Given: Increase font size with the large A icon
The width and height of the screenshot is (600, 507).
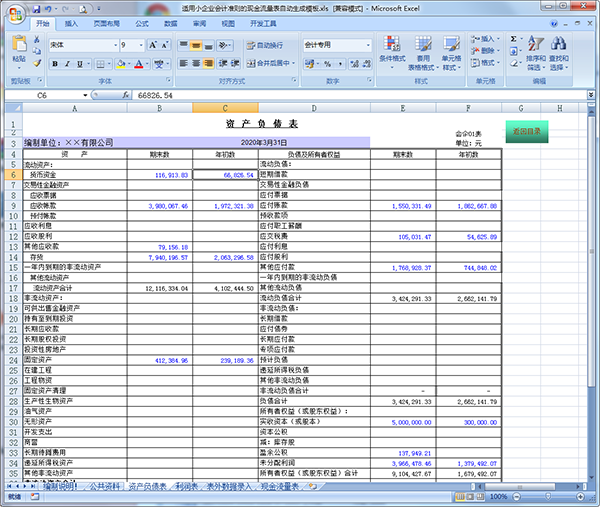Looking at the screenshot, I should pyautogui.click(x=153, y=45).
